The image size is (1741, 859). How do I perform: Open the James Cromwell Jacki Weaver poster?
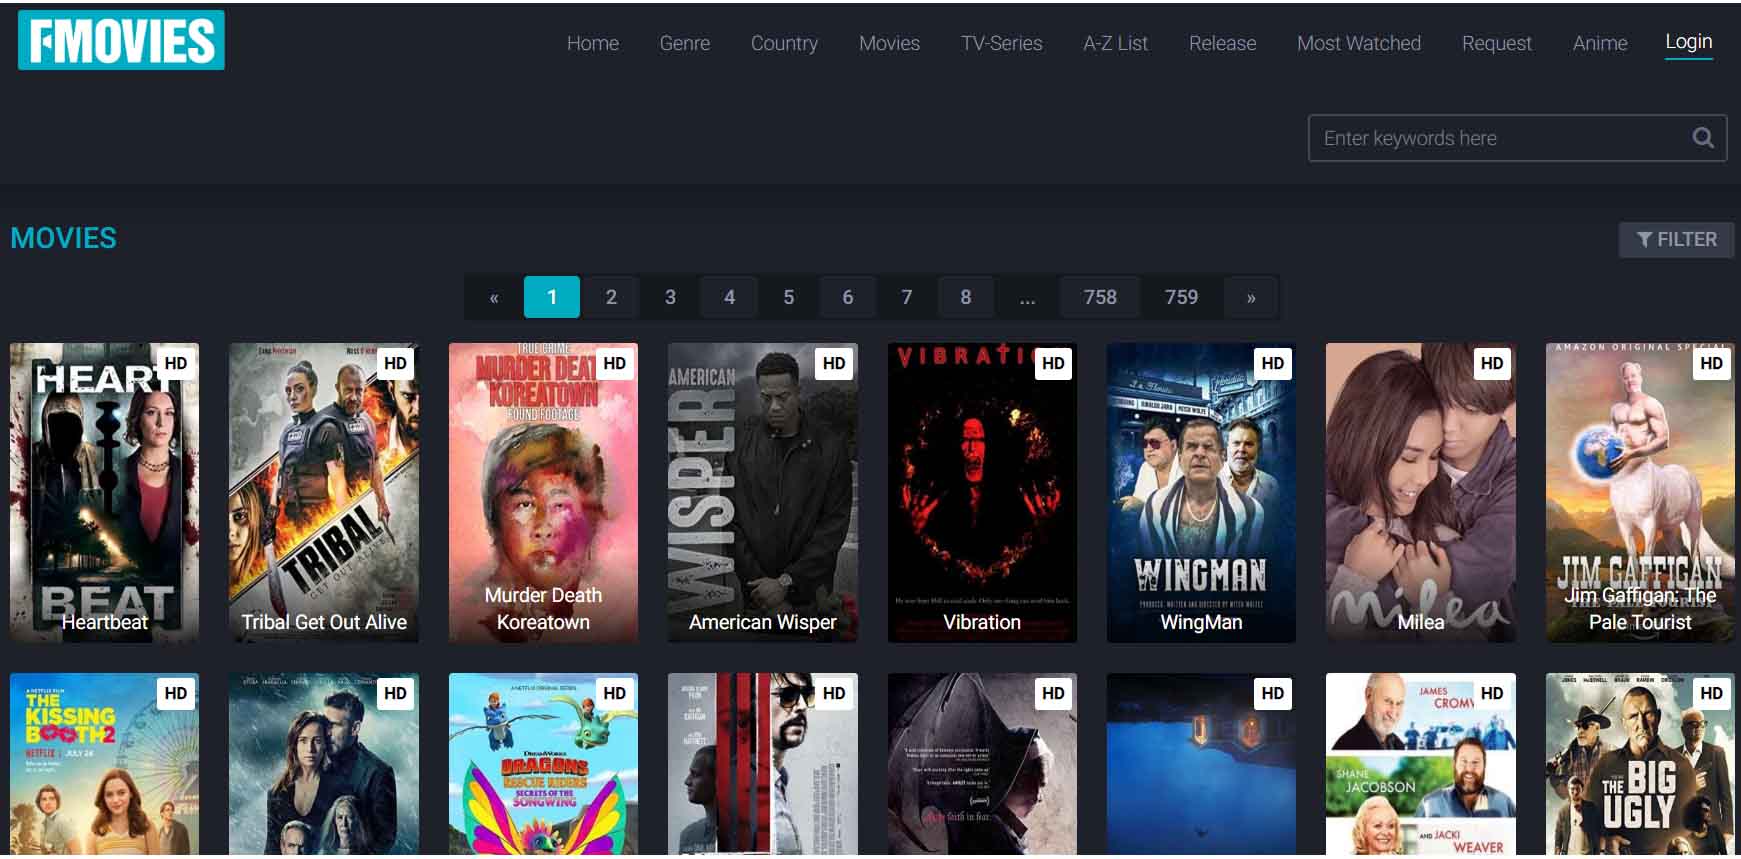click(1420, 764)
